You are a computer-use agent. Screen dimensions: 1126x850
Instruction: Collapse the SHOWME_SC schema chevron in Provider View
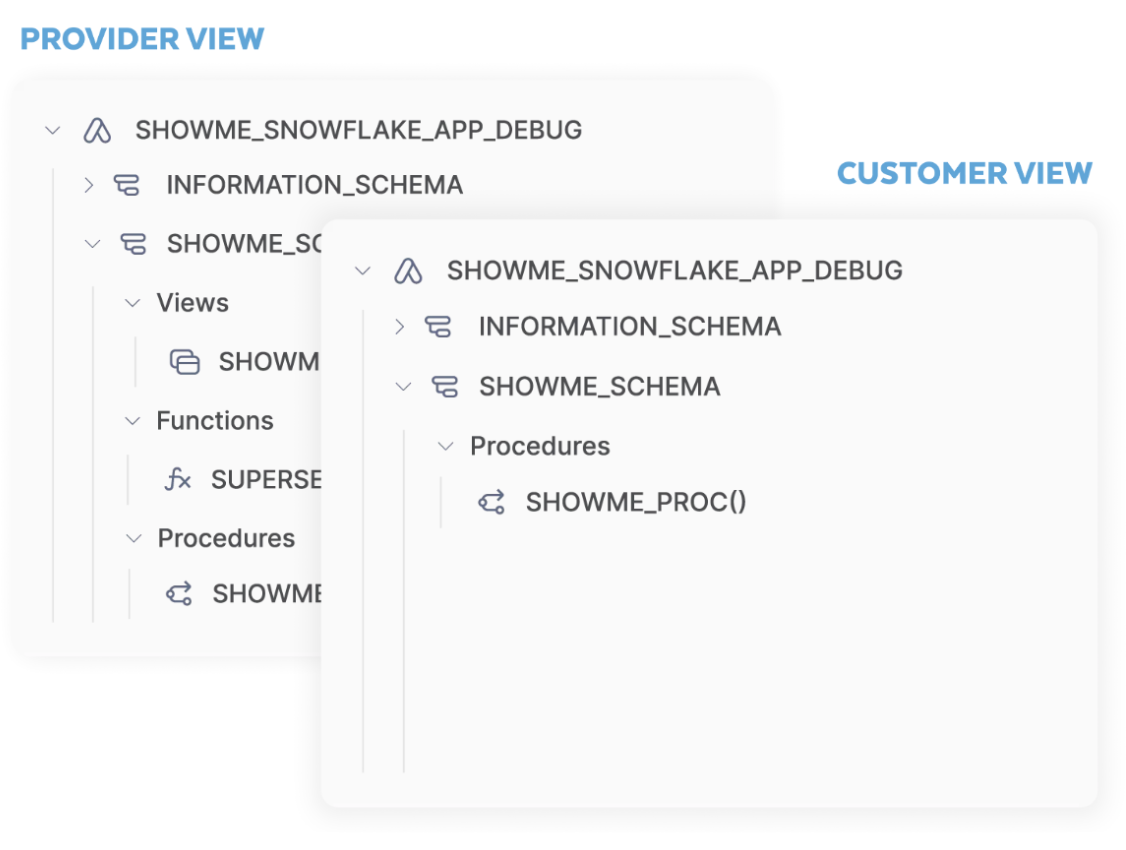coord(93,244)
